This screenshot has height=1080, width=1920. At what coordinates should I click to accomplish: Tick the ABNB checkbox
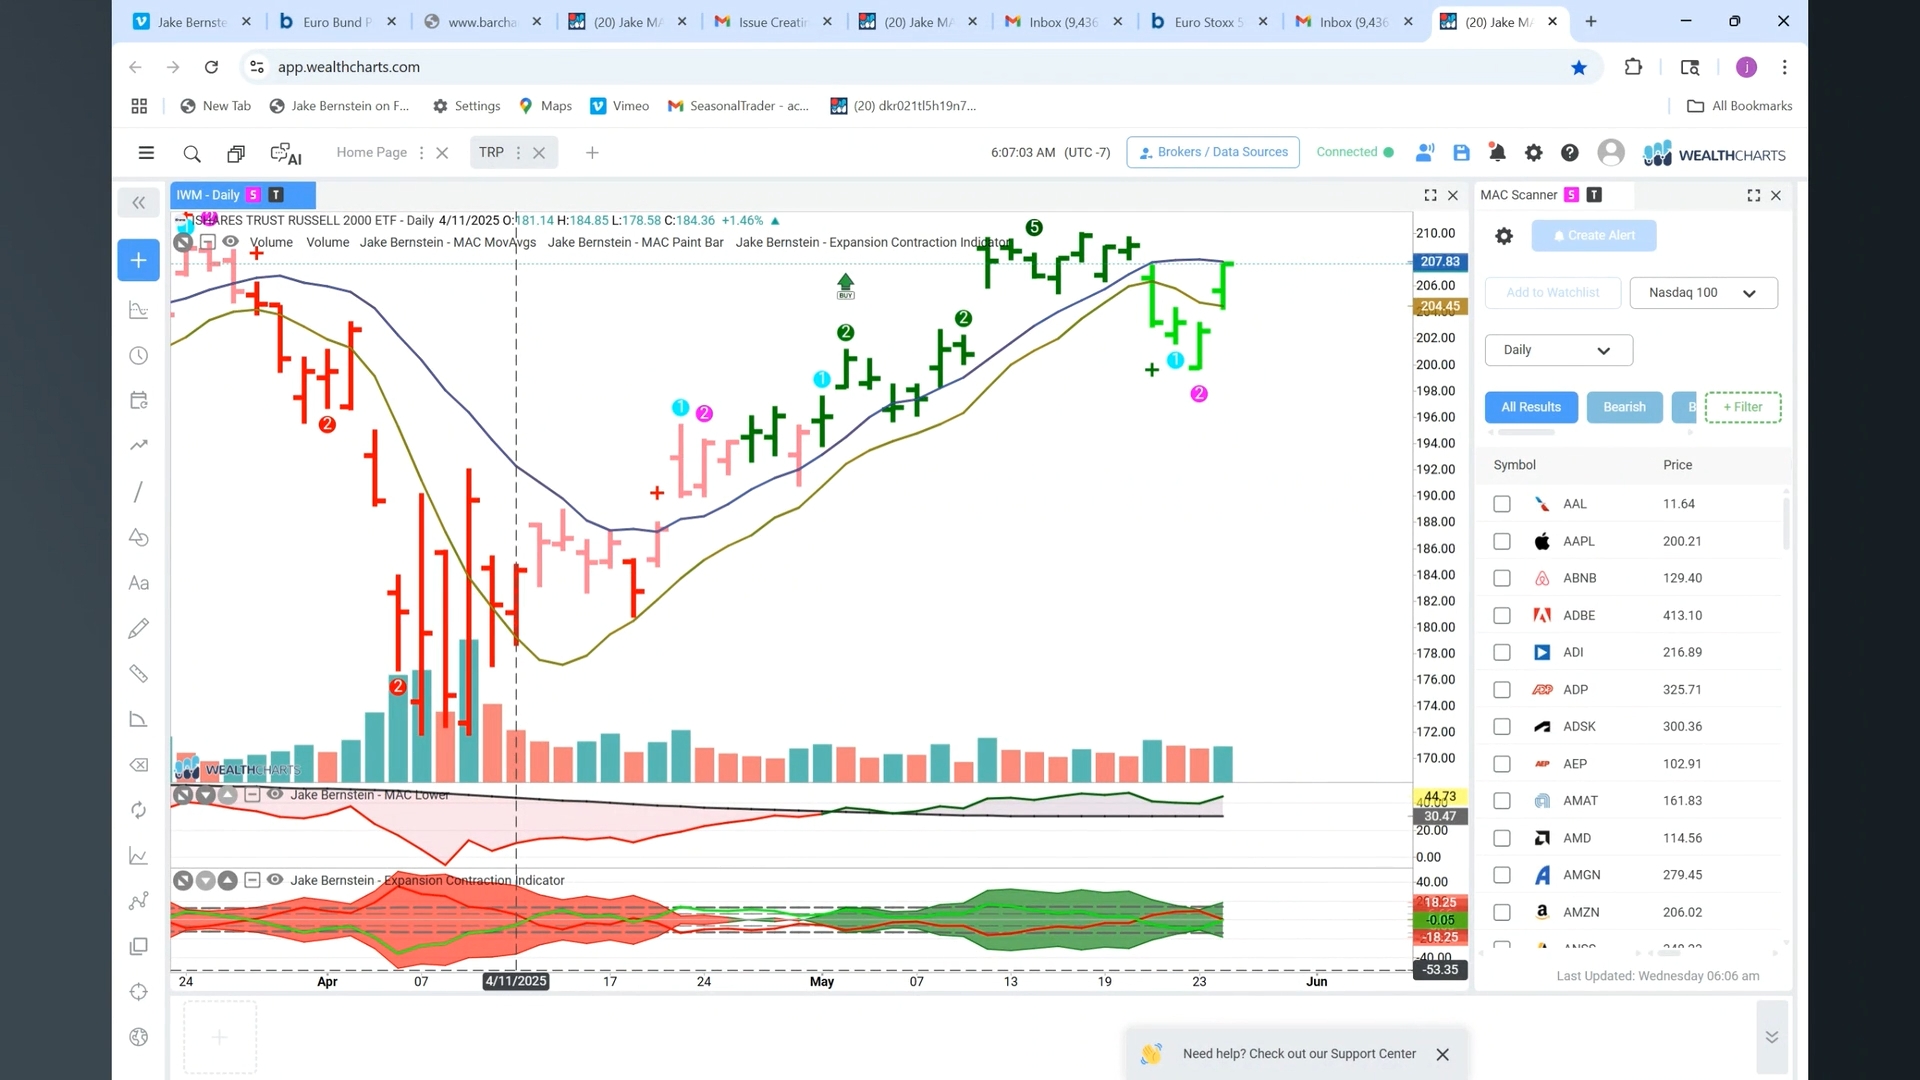[x=1501, y=578]
